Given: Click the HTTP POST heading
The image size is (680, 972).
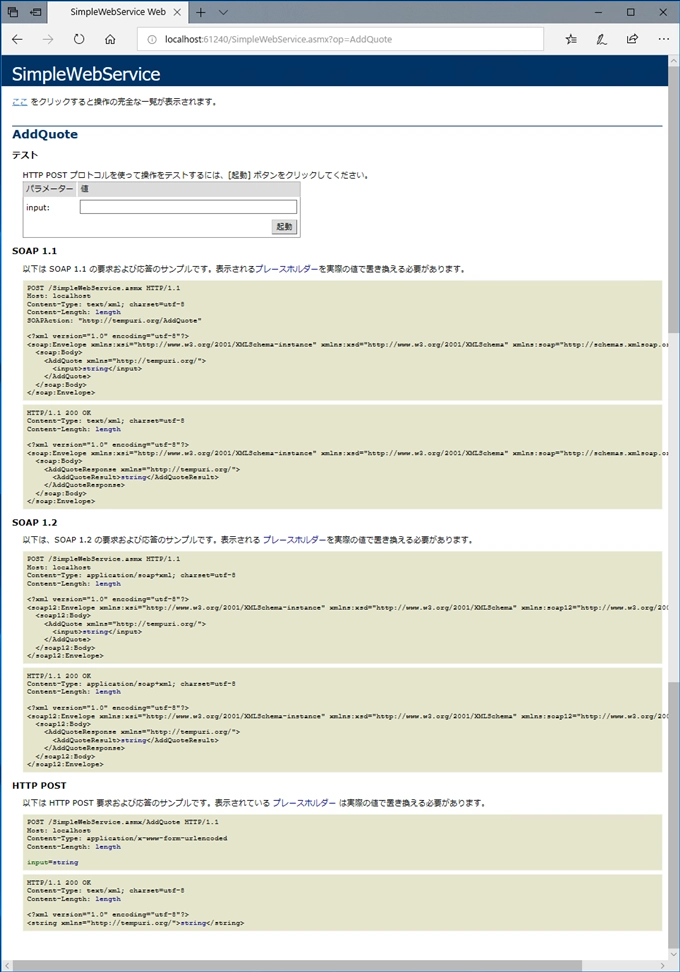Looking at the screenshot, I should (39, 785).
